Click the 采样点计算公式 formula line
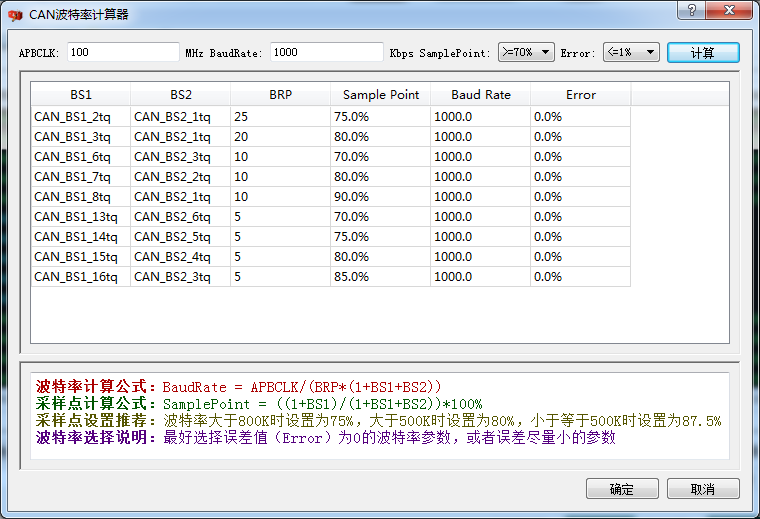The width and height of the screenshot is (760, 519). point(259,404)
